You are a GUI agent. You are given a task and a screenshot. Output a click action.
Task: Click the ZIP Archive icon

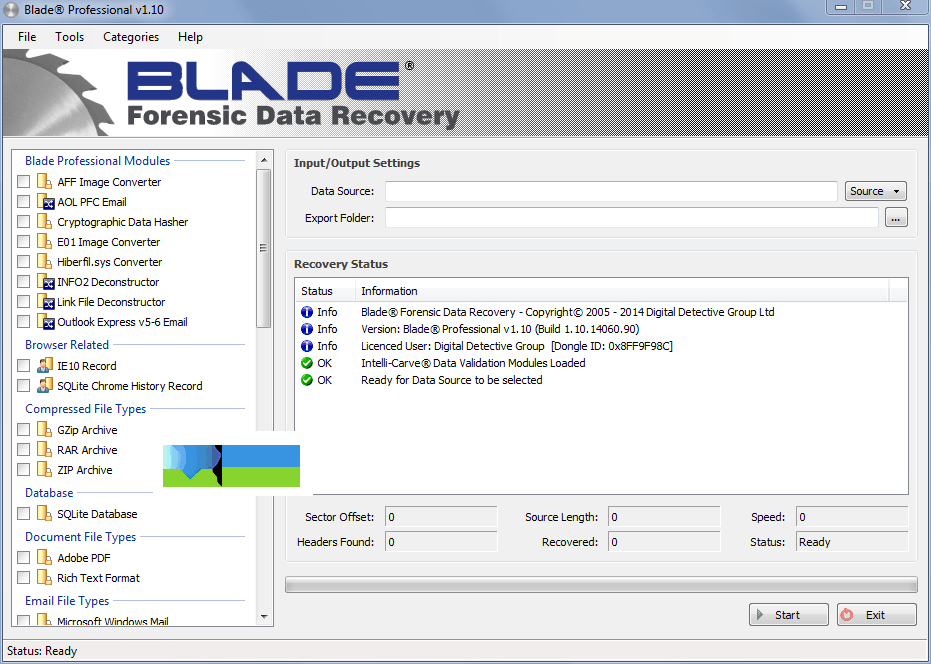(x=45, y=469)
